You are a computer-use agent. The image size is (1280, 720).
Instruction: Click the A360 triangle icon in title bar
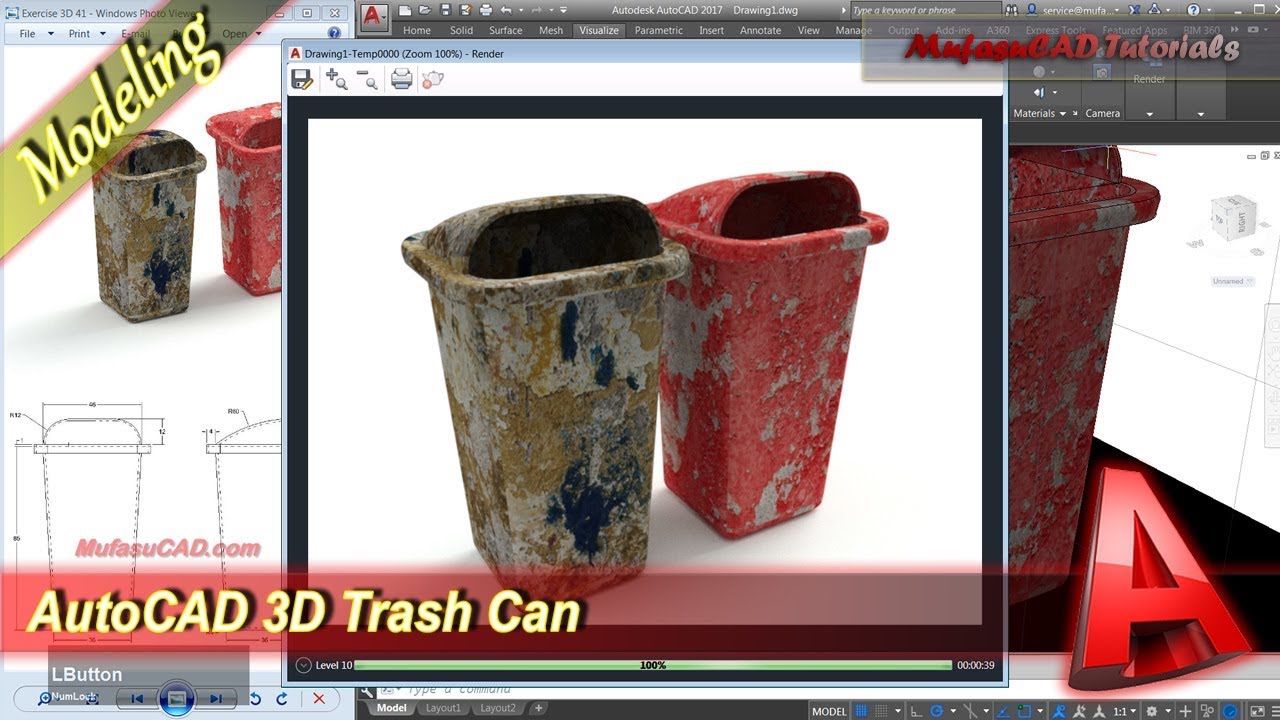(1154, 10)
